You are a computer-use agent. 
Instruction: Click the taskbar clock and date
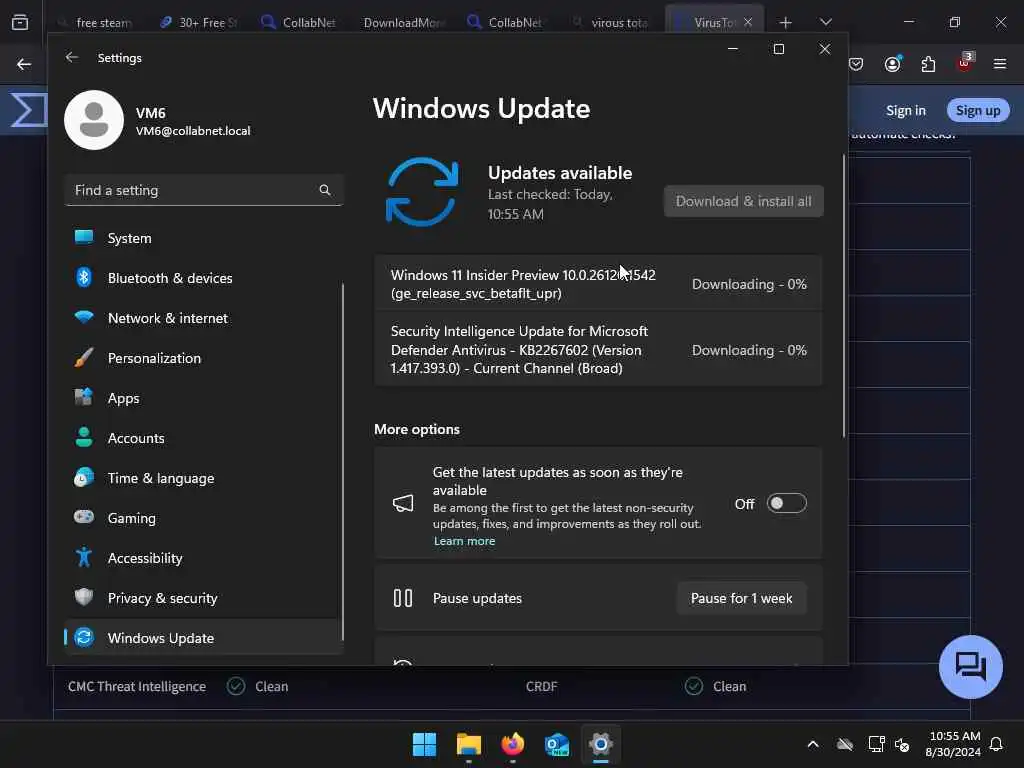point(953,744)
